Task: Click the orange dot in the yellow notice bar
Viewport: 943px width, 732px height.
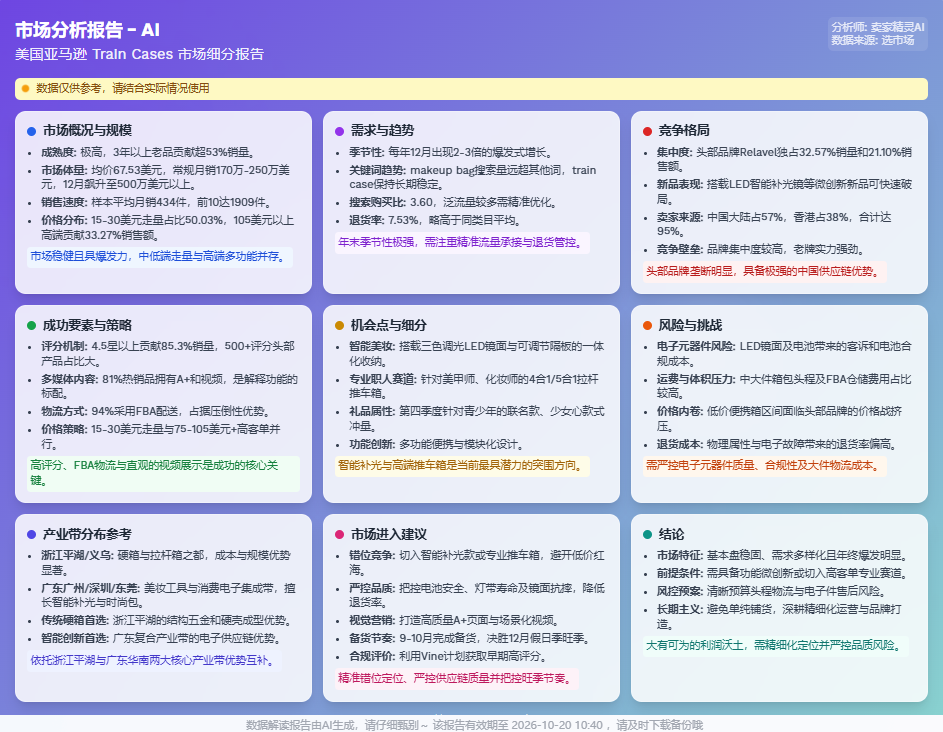Action: (25, 88)
